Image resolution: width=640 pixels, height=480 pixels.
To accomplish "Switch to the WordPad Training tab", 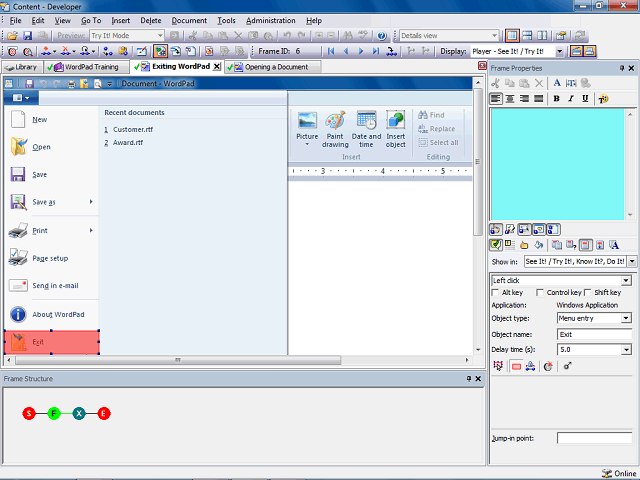I will [x=86, y=67].
